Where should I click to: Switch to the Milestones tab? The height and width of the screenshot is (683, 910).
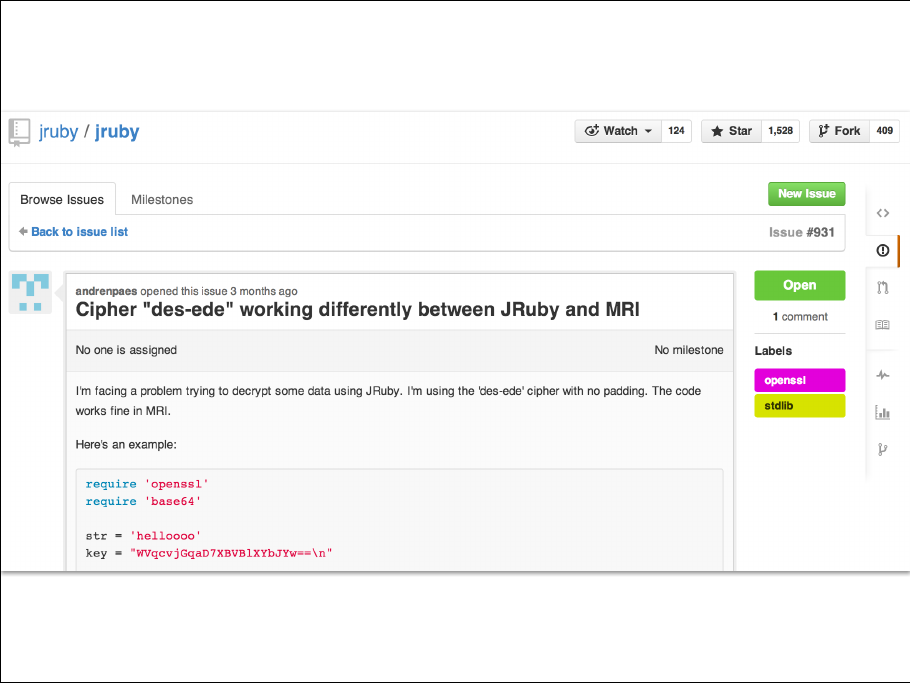point(162,200)
